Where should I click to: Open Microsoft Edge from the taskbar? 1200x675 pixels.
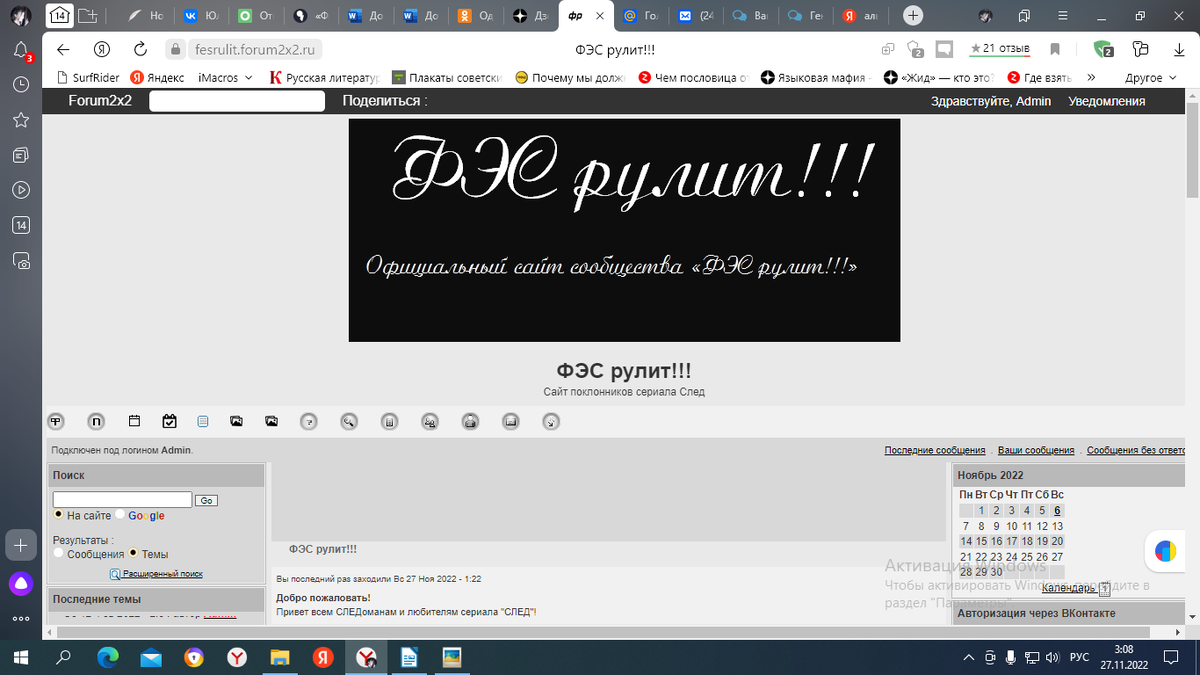108,657
